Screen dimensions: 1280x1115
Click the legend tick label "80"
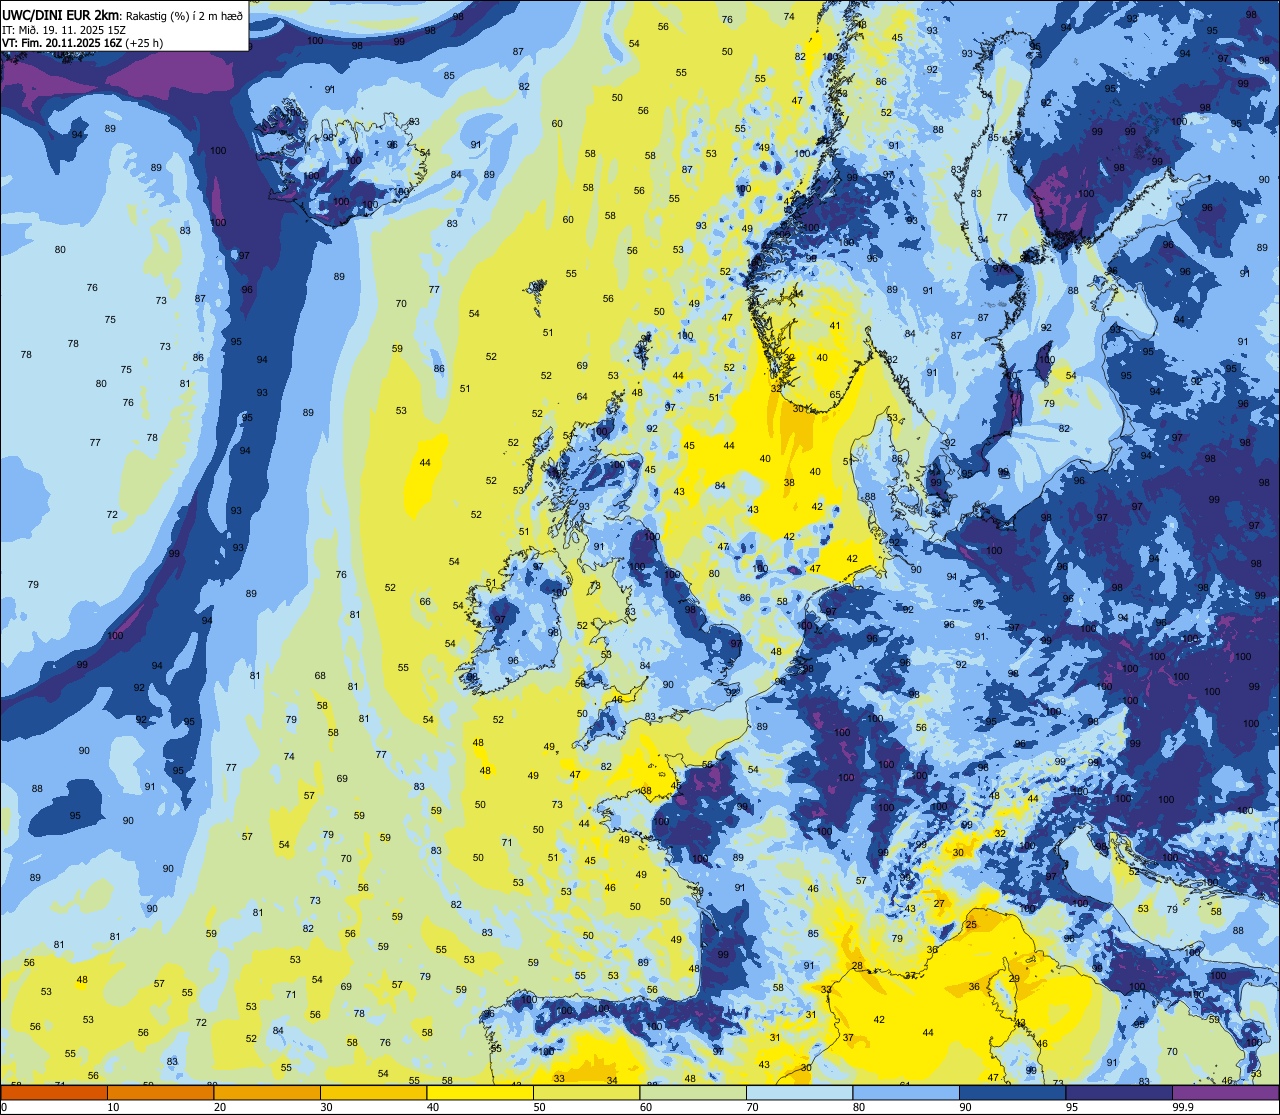click(x=859, y=1107)
